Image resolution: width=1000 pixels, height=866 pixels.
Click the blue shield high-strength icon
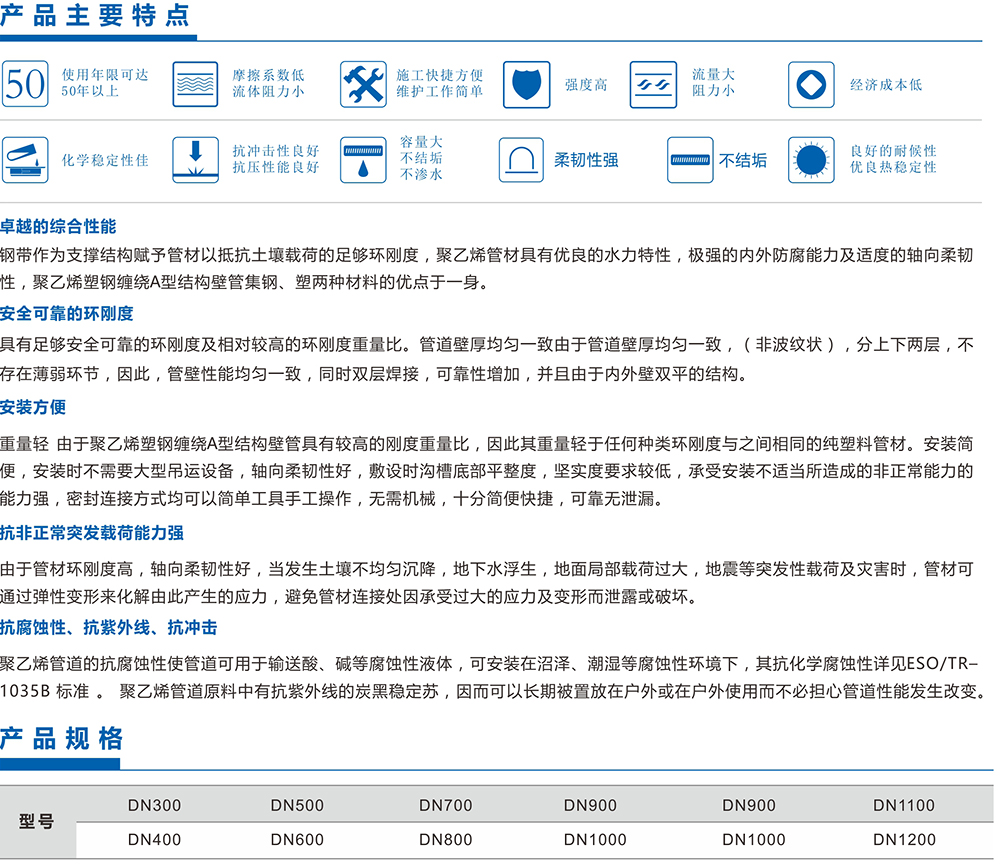coord(525,84)
